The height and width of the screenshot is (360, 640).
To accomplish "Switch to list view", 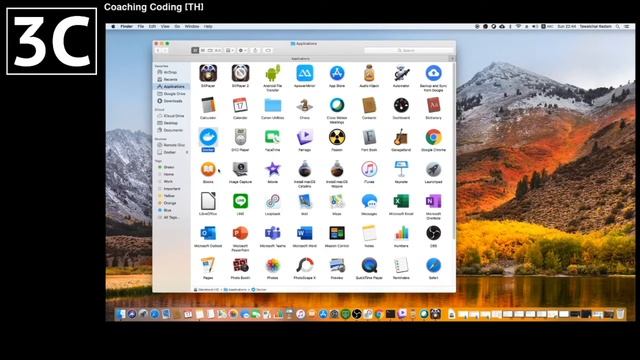I will [203, 50].
